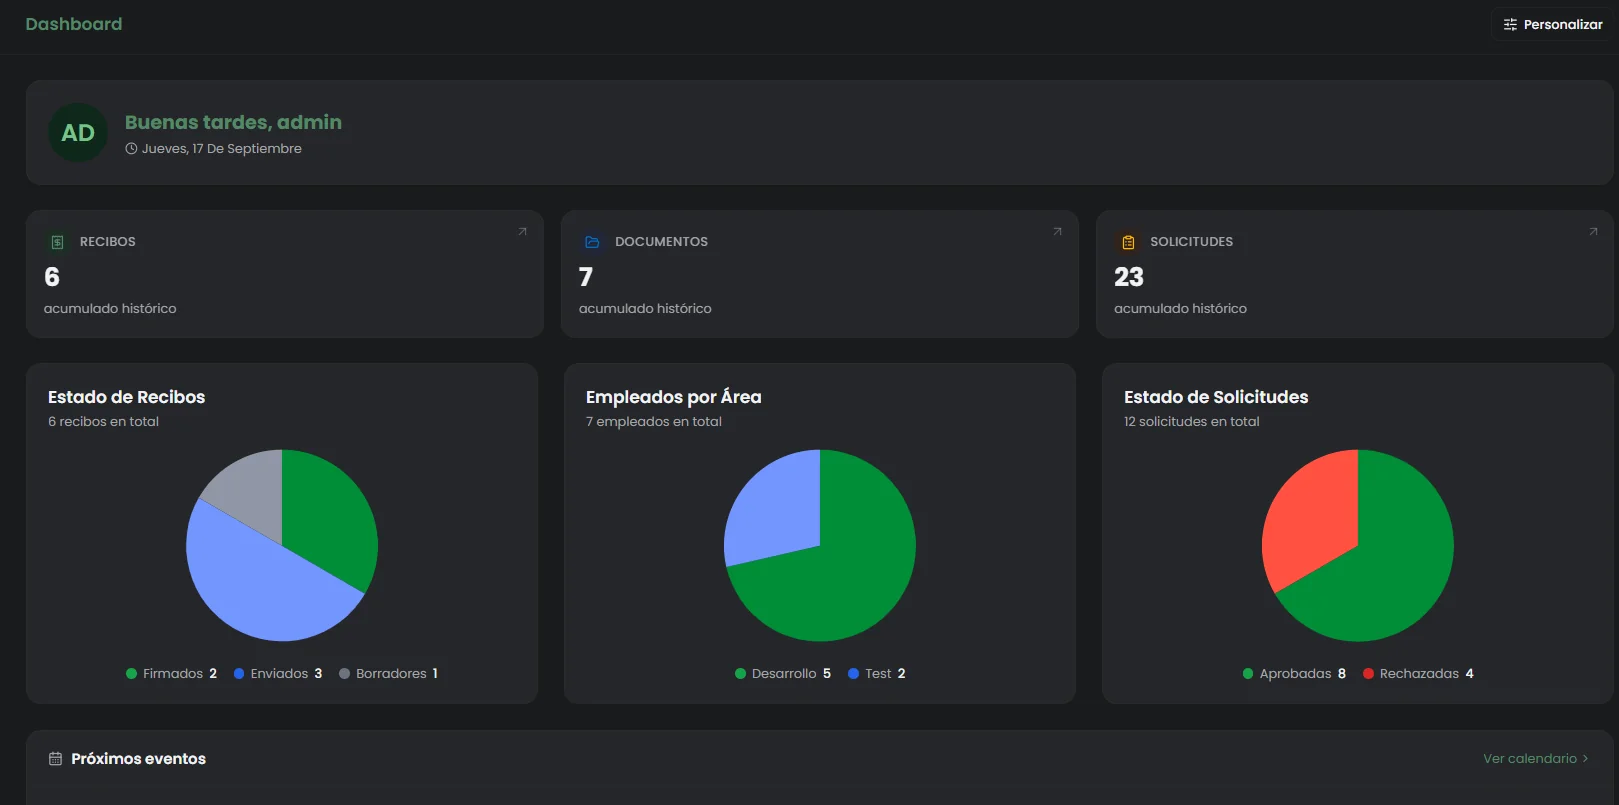The height and width of the screenshot is (805, 1619).
Task: Click the Recibos count 6
Action: point(52,277)
